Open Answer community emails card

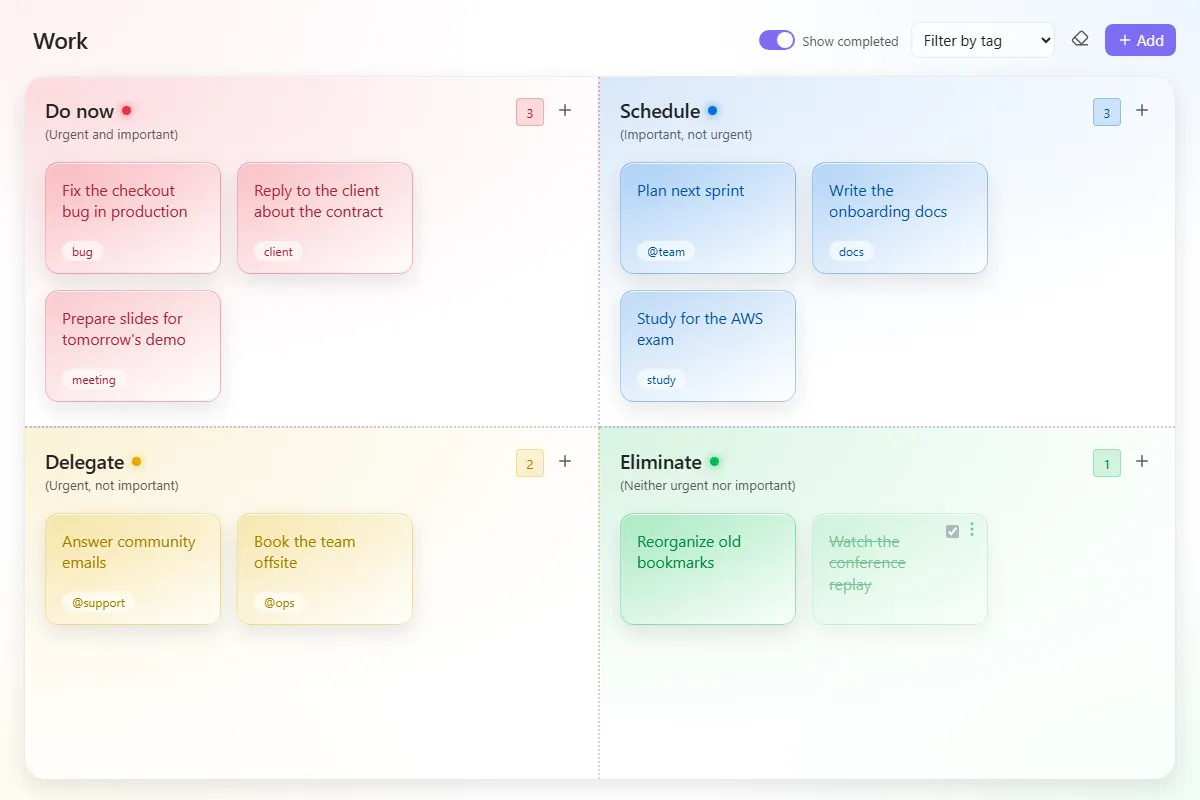coord(133,569)
